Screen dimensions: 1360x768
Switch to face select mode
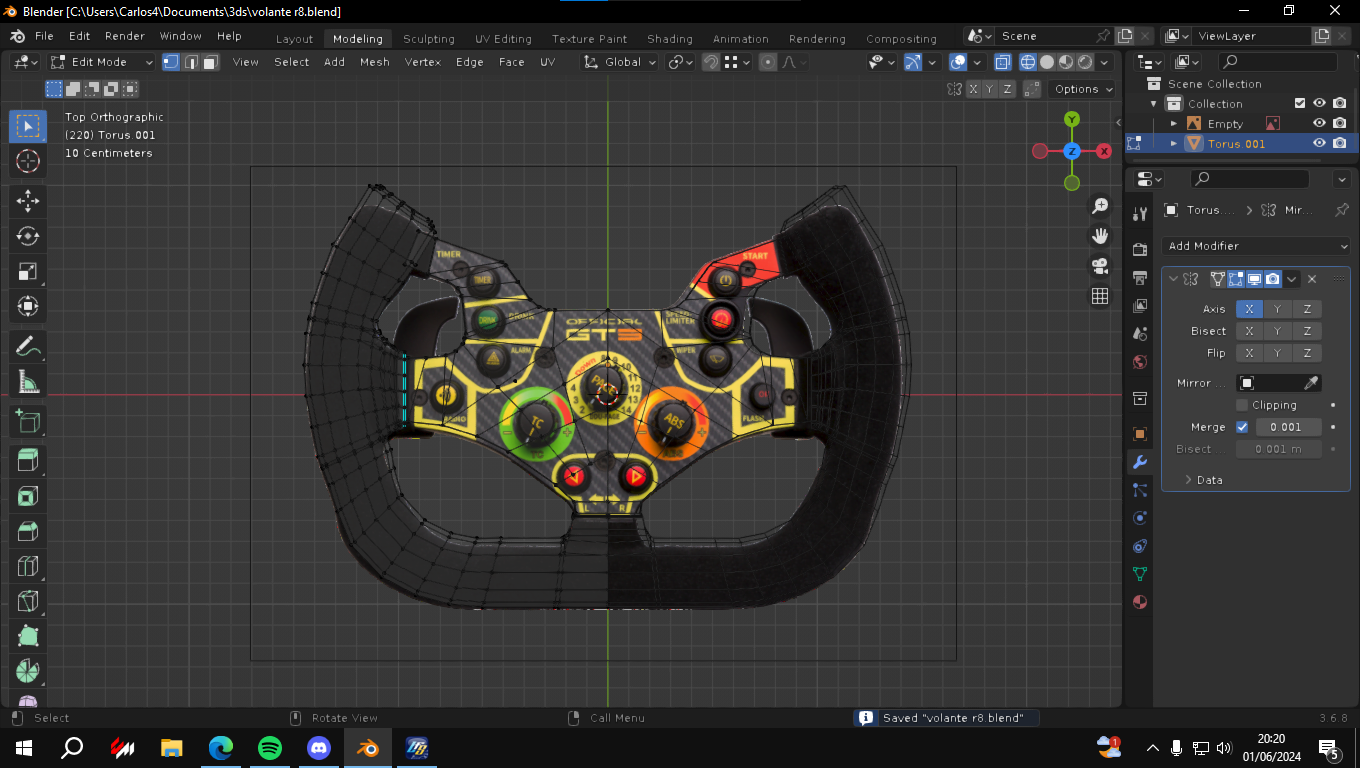click(210, 62)
